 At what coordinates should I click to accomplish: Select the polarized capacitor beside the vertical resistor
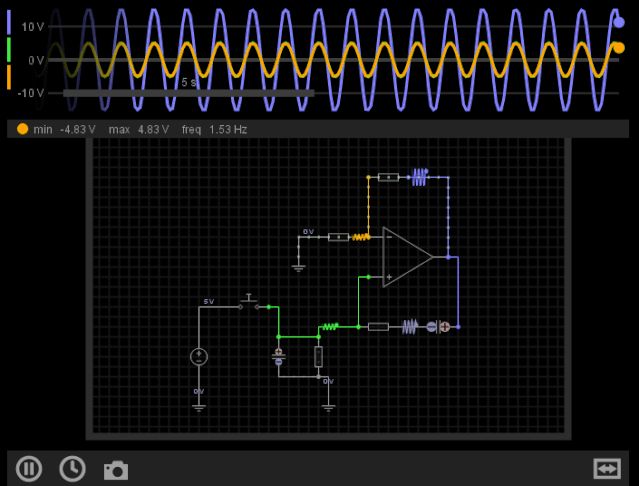(279, 356)
